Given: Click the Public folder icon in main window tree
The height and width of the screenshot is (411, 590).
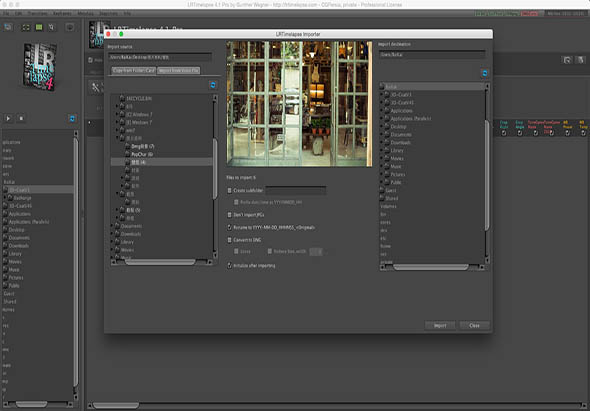Looking at the screenshot, I should tap(5, 285).
